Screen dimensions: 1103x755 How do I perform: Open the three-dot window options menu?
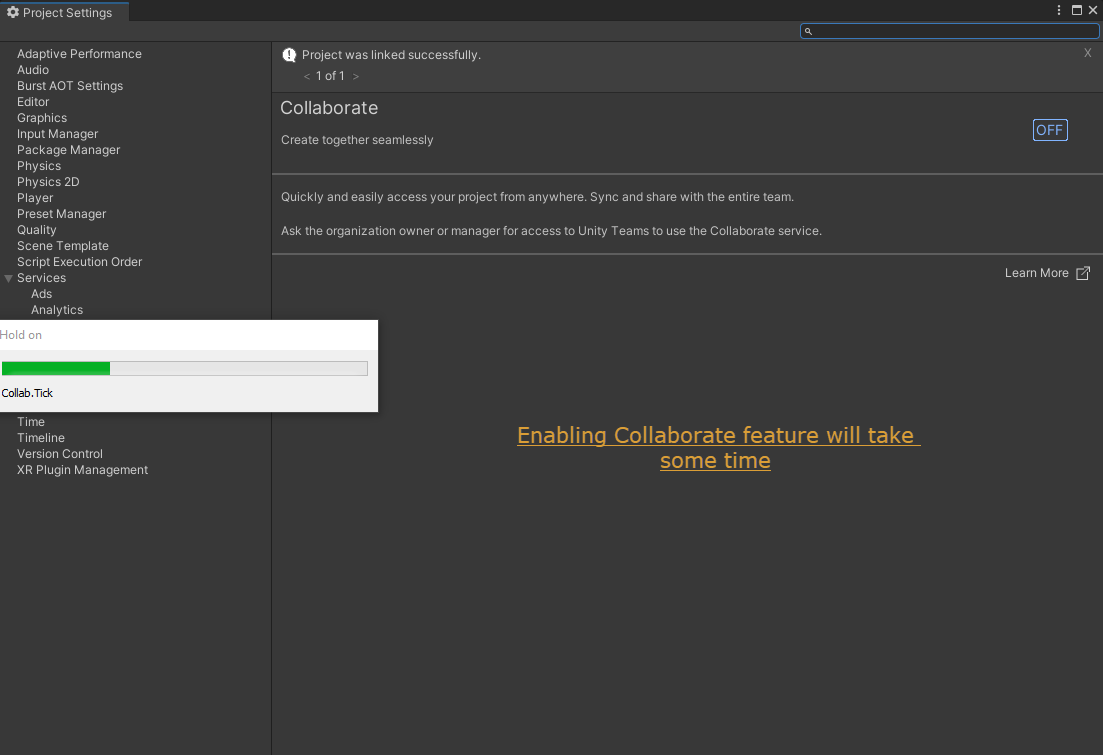(x=1059, y=10)
